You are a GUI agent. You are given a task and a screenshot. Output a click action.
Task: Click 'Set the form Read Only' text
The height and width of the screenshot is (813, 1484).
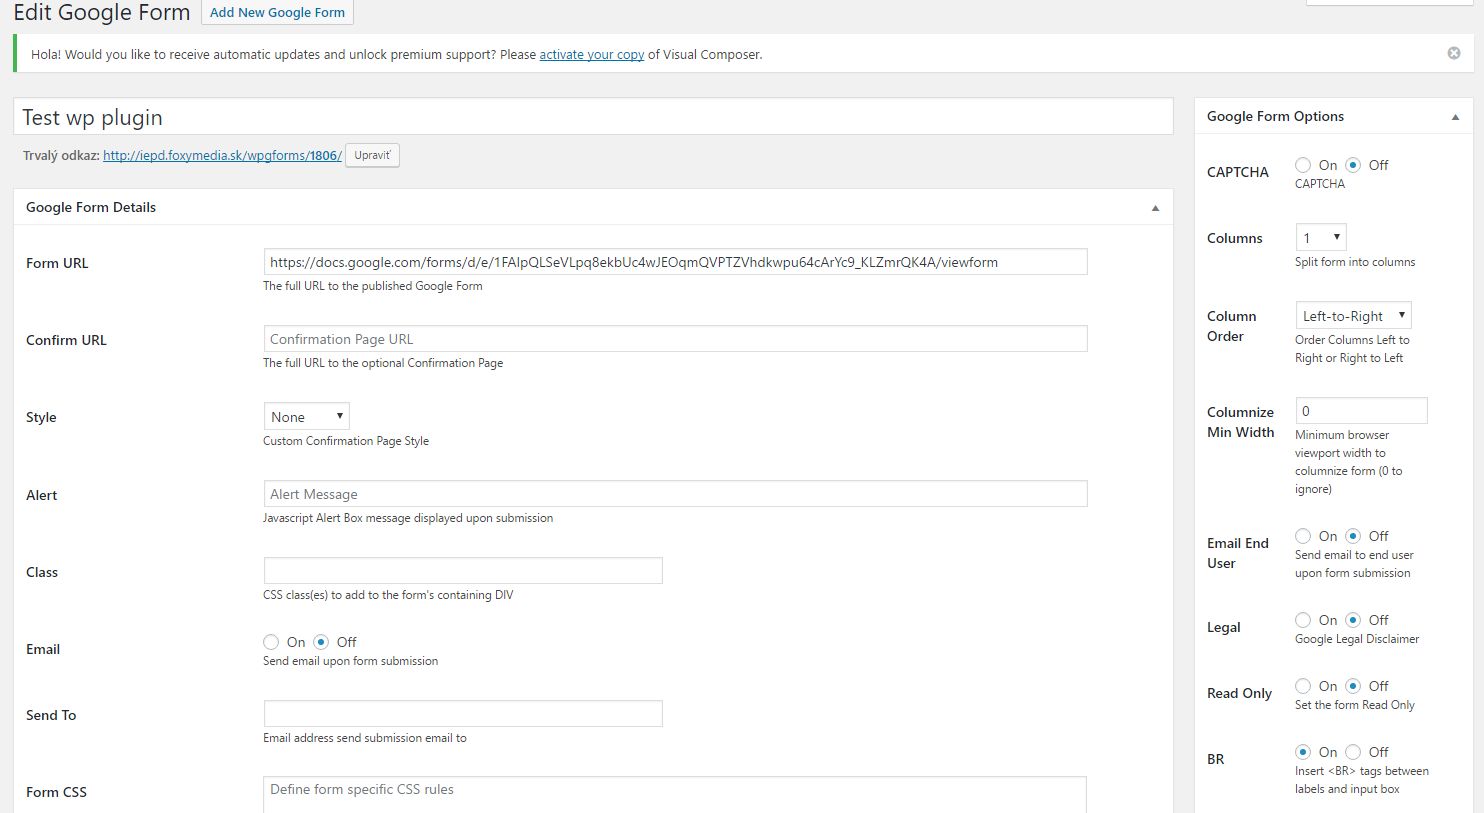tap(1355, 705)
